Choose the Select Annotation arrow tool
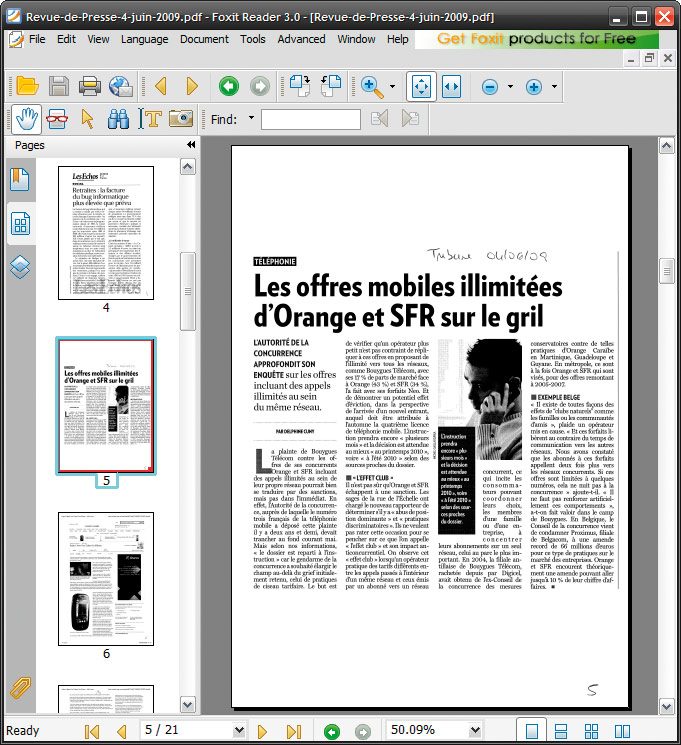Image resolution: width=681 pixels, height=745 pixels. click(x=87, y=119)
